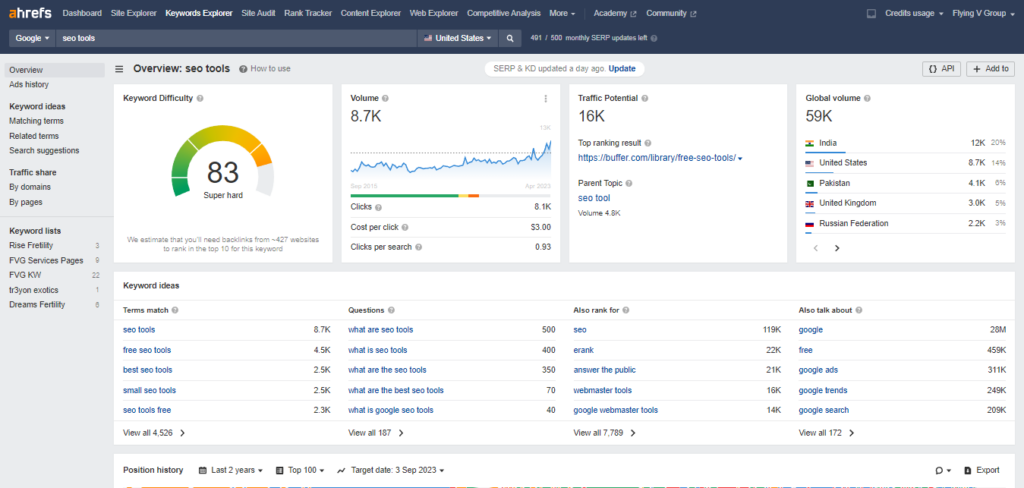This screenshot has width=1024, height=488.
Task: Go to previous Global volume page arrow
Action: coord(816,248)
